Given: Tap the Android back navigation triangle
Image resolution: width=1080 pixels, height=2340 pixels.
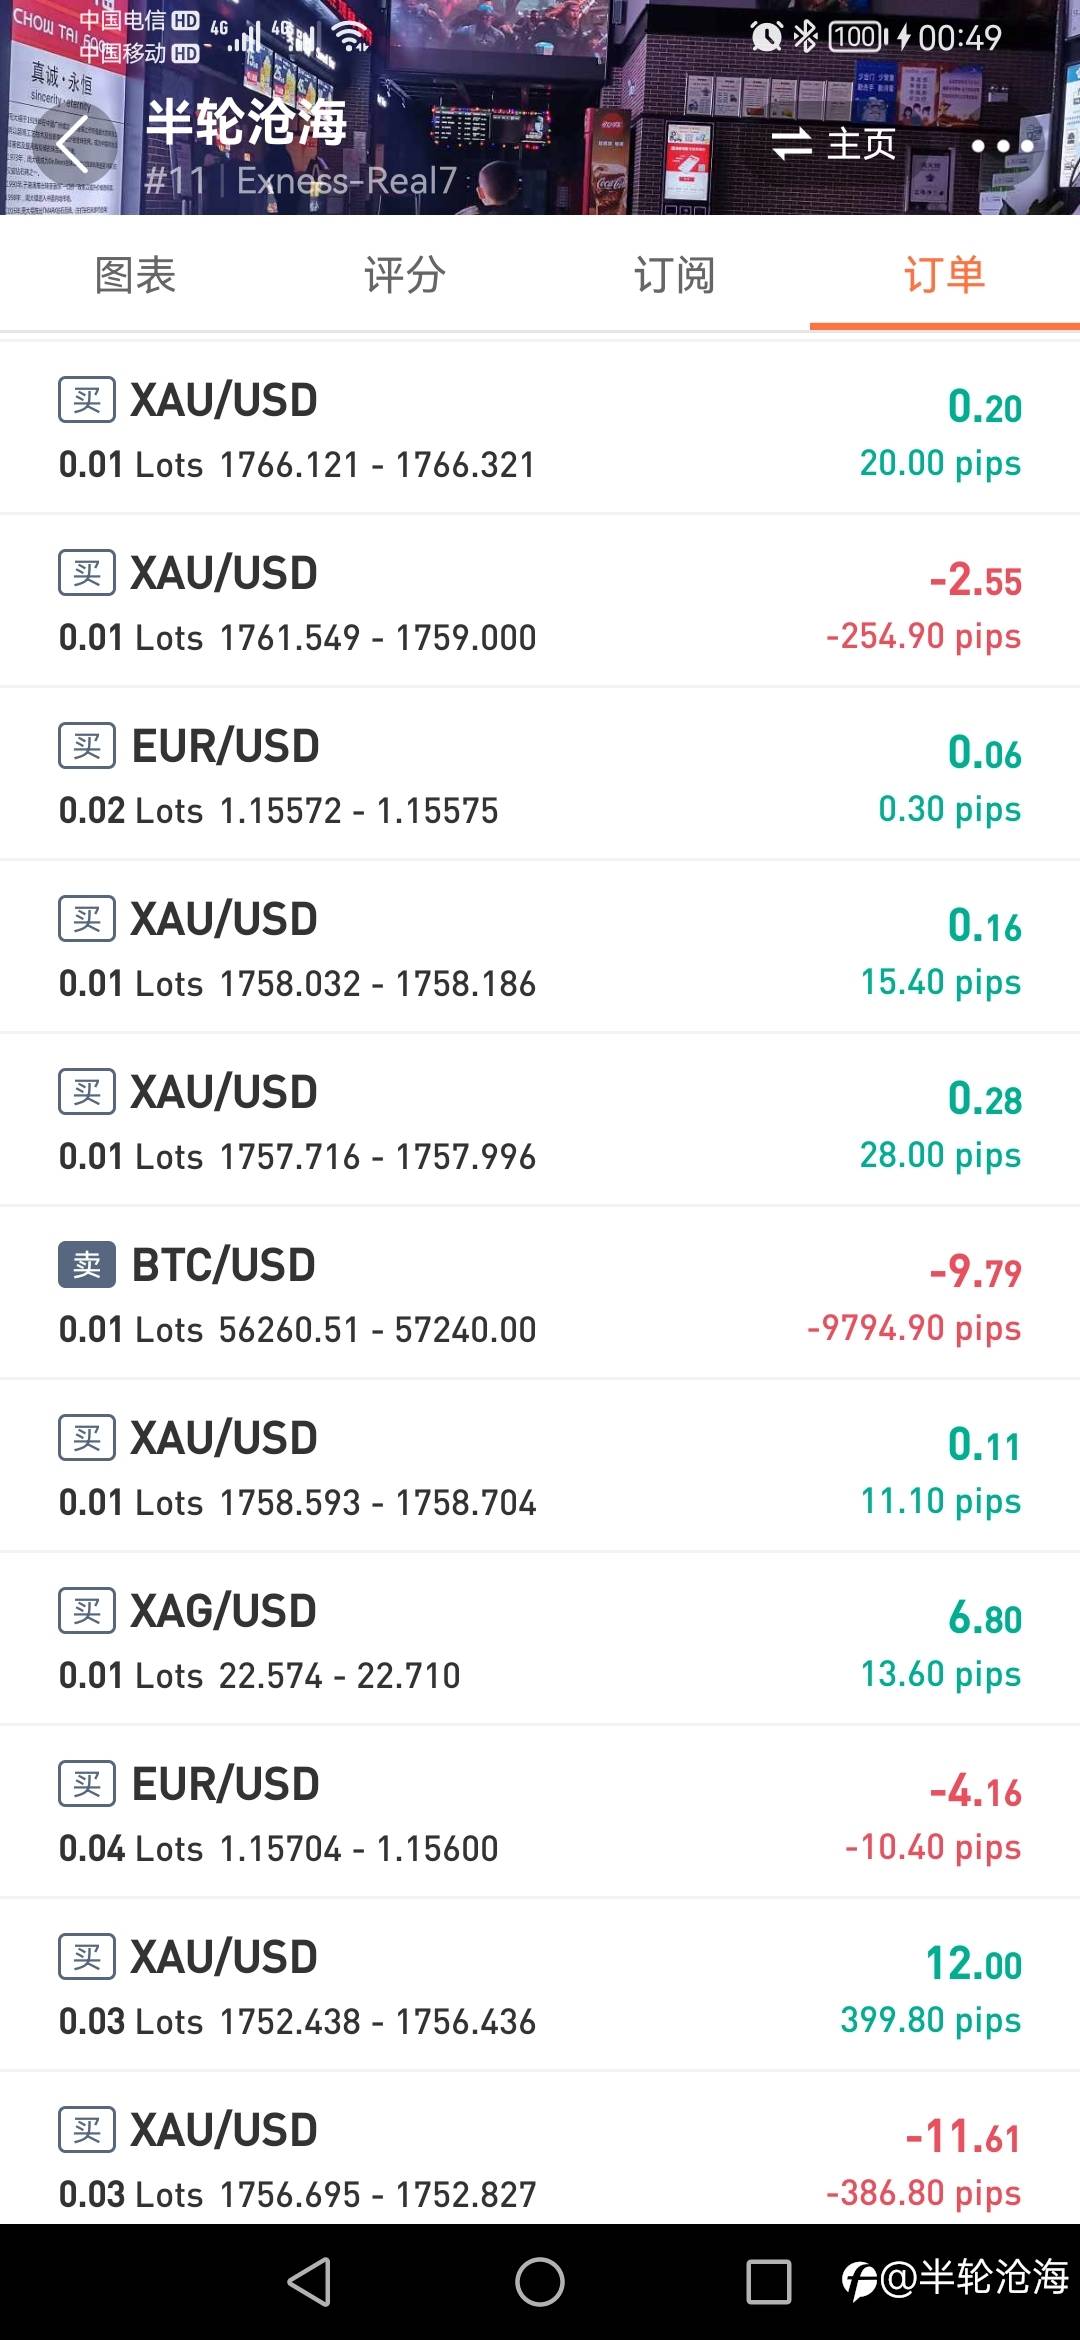Looking at the screenshot, I should pos(309,2281).
